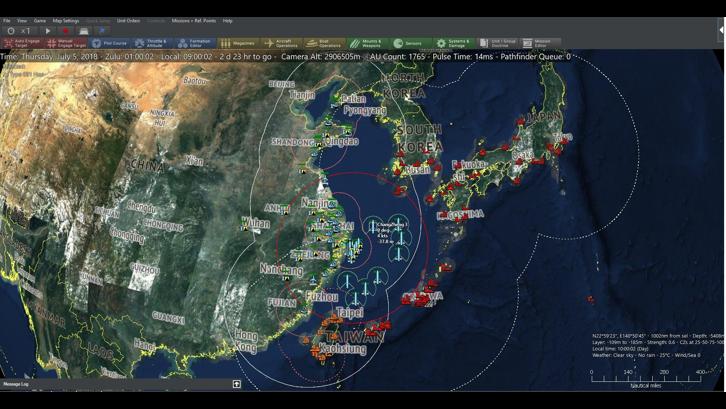Pop out the Message Log window
The image size is (726, 409).
click(x=237, y=384)
